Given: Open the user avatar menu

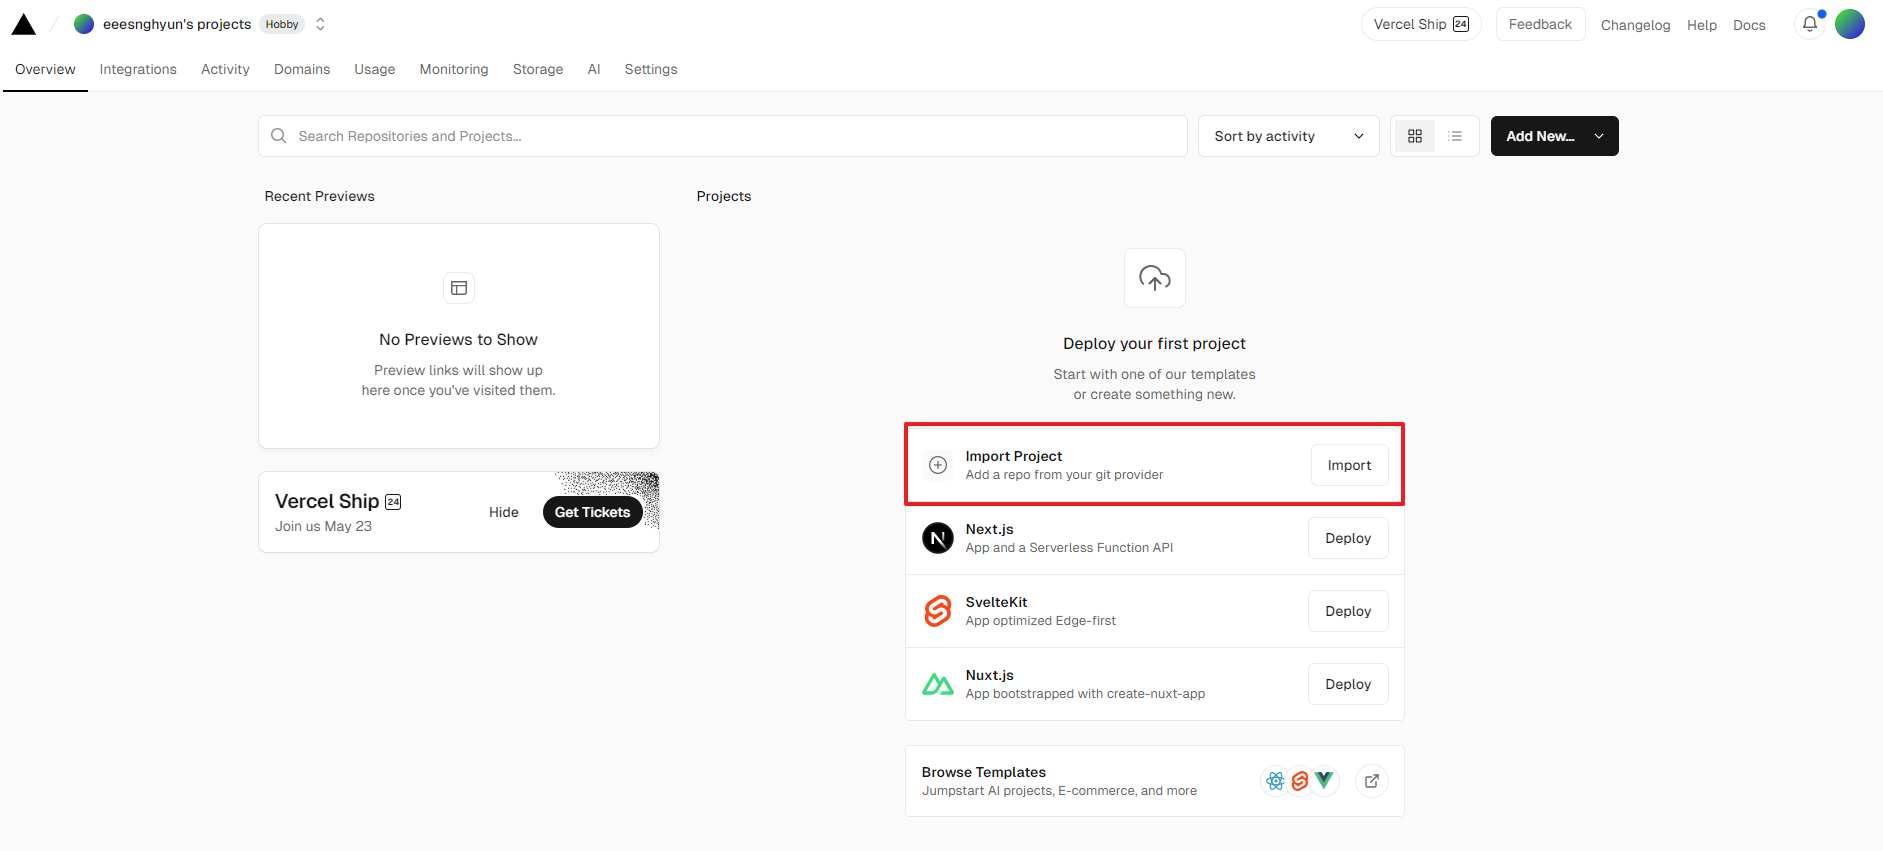Looking at the screenshot, I should point(1850,24).
